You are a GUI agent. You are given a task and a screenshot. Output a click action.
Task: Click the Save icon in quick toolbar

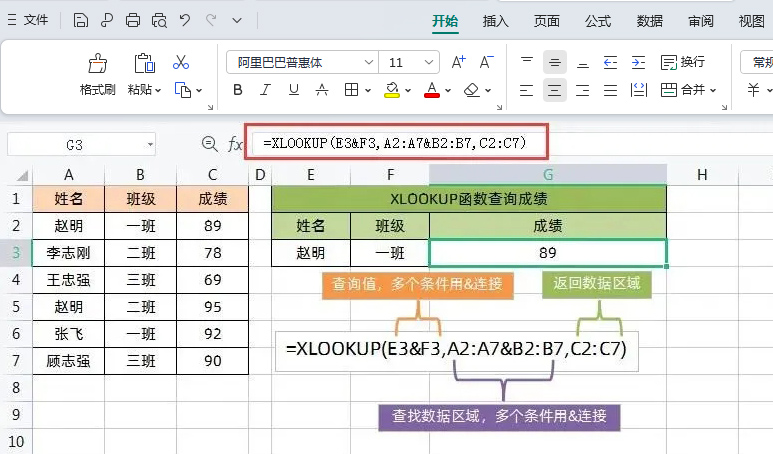80,20
